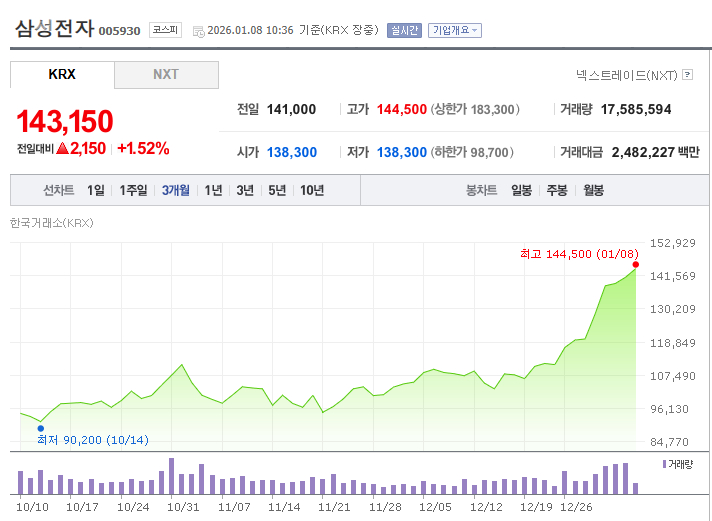Click the tallest volume bar near 10/31
The height and width of the screenshot is (521, 712).
tap(172, 476)
